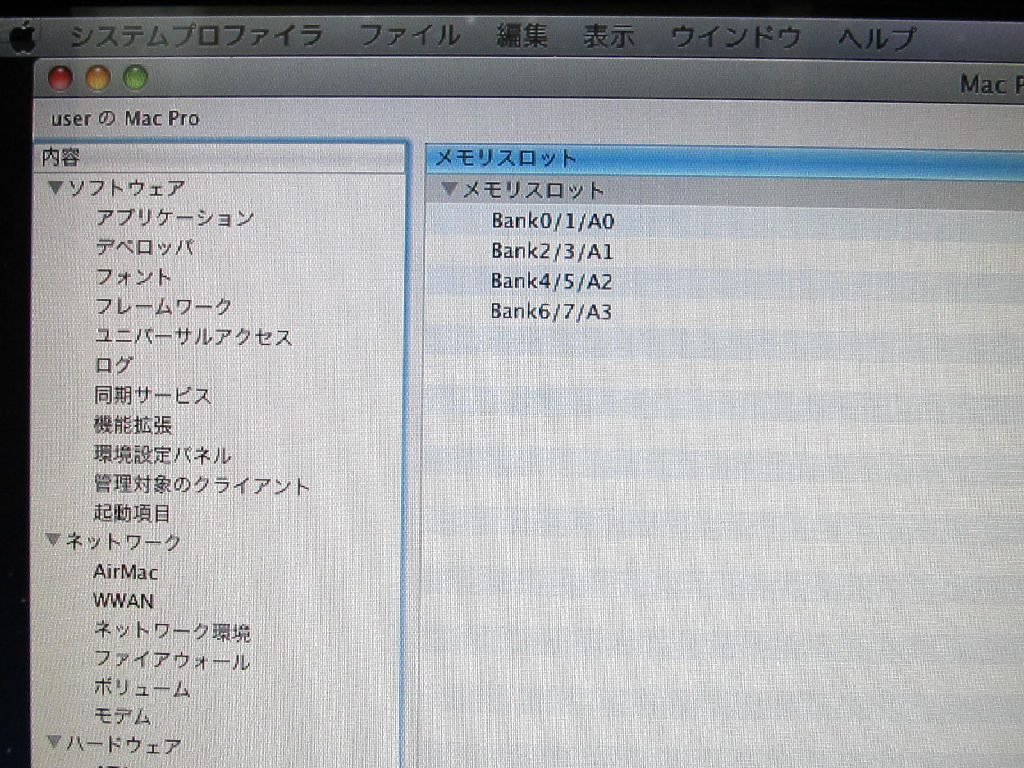The image size is (1024, 768).
Task: Open the 表示 menu
Action: click(x=608, y=37)
